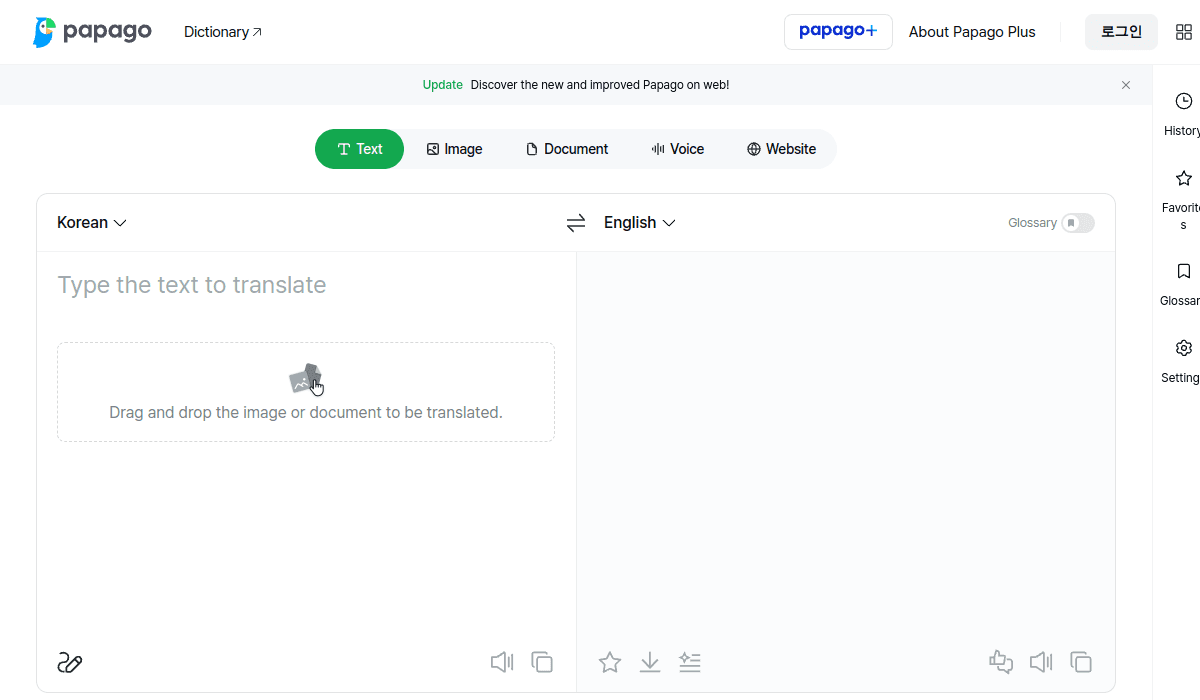Switch to the Image tab

(454, 149)
